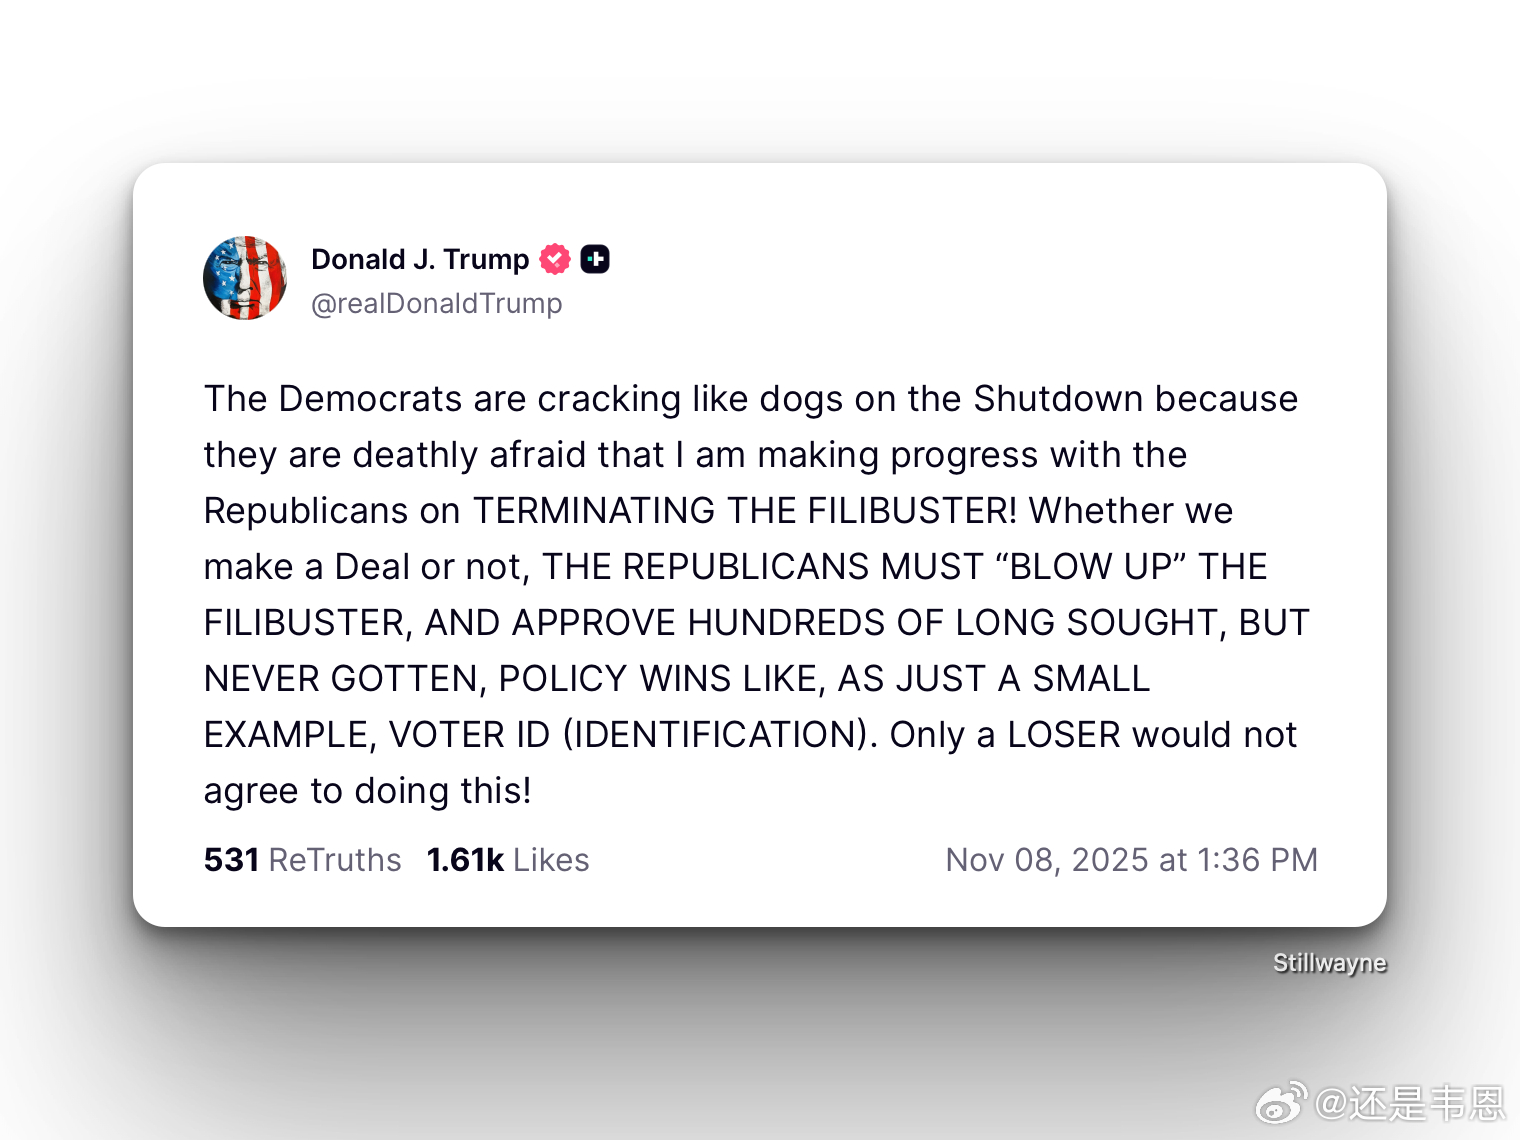This screenshot has width=1520, height=1140.
Task: View the 1.61k Likes list
Action: (x=508, y=860)
